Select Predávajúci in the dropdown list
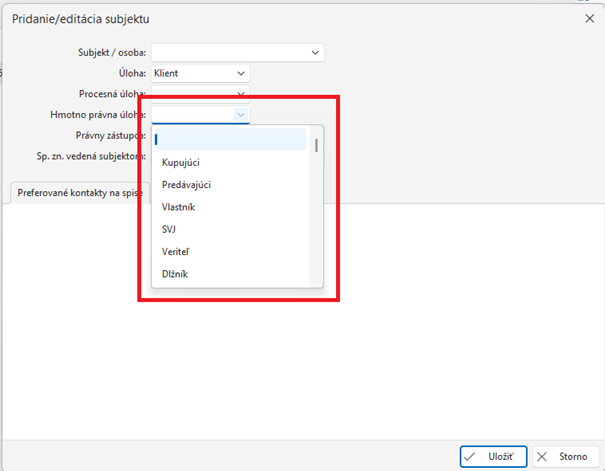Screen dimensions: 605x471 (x=186, y=184)
